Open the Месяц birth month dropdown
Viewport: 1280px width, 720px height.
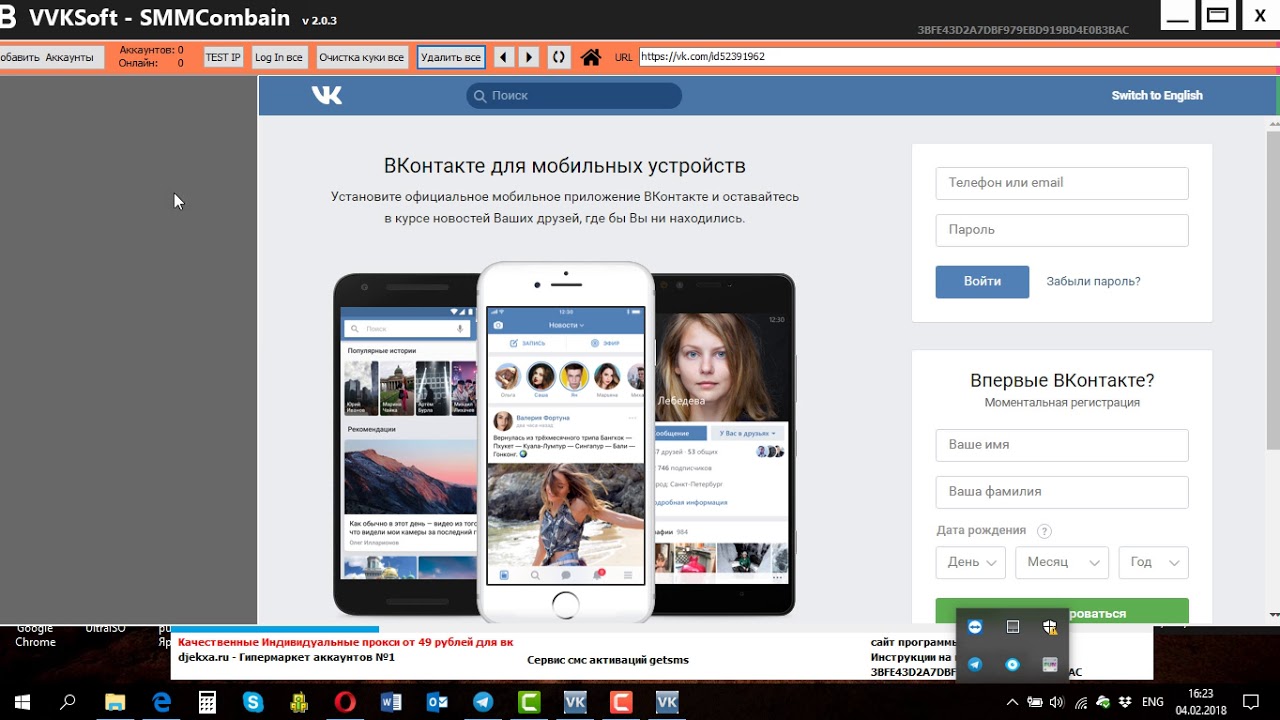[x=1062, y=562]
